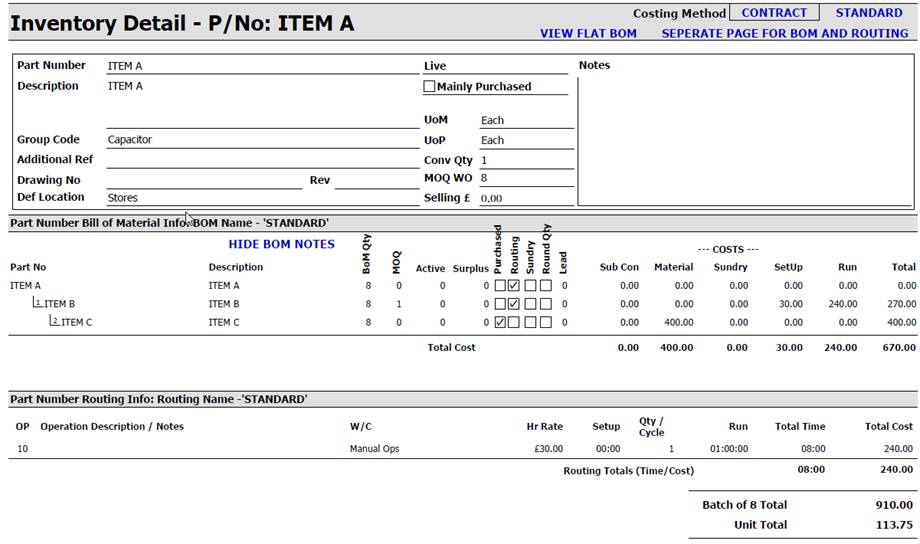The image size is (920, 544).
Task: Click inside the Notes text area
Action: [744, 140]
